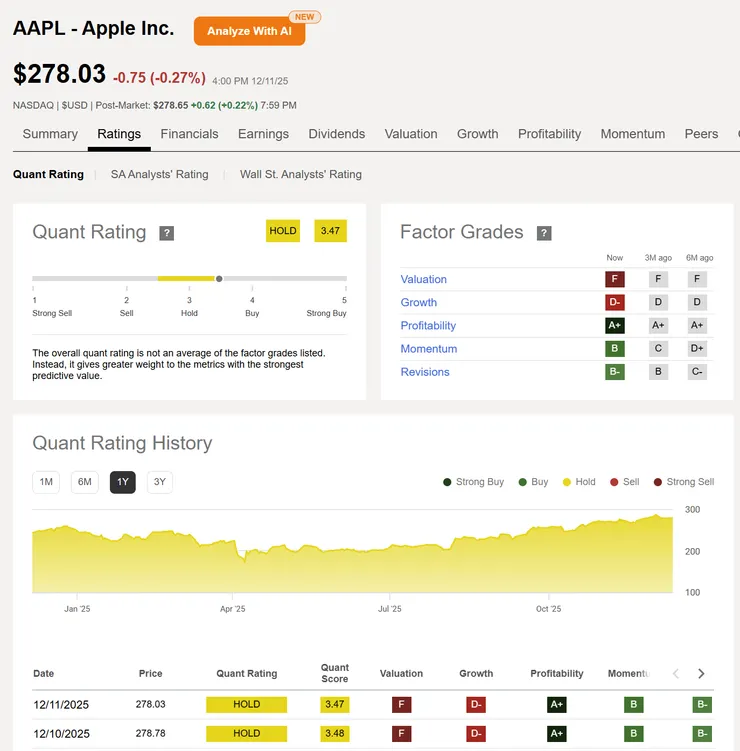Click Growth D- grade badge under Now
740x751 pixels.
(615, 302)
